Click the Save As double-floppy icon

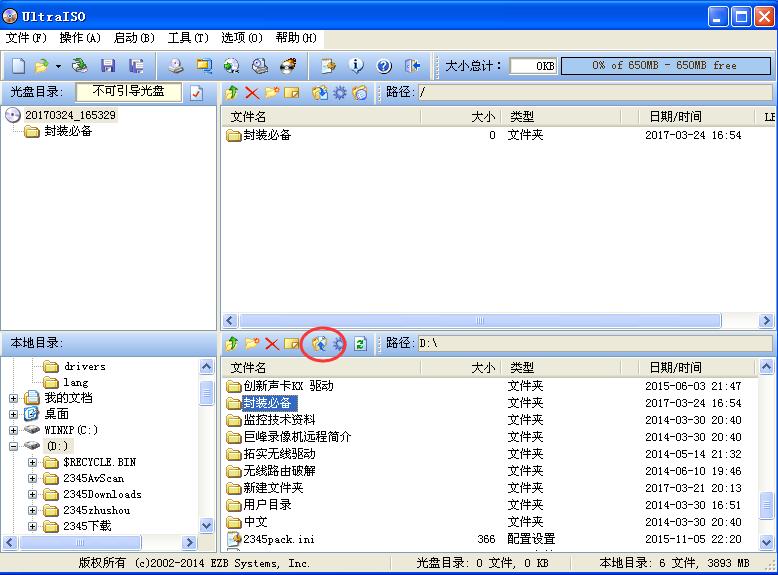(x=136, y=65)
